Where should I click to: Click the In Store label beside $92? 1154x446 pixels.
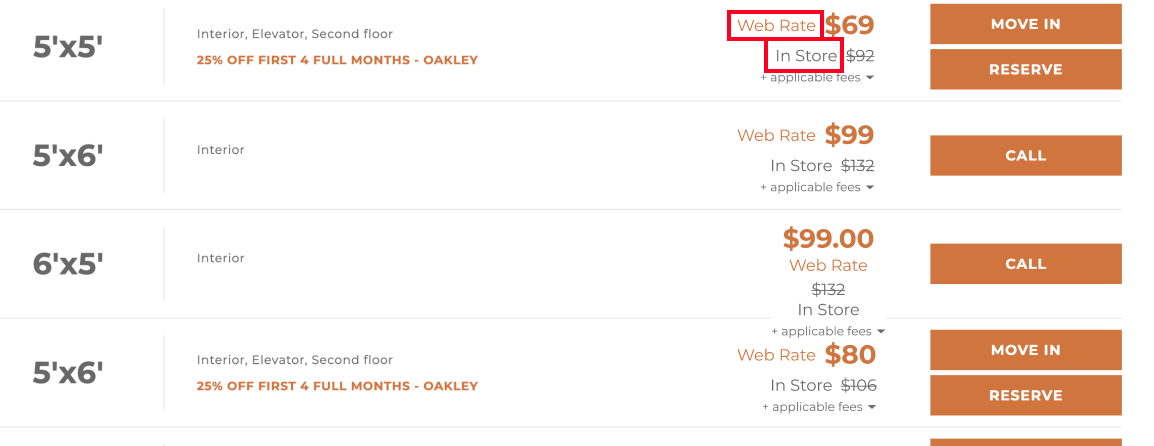[806, 56]
